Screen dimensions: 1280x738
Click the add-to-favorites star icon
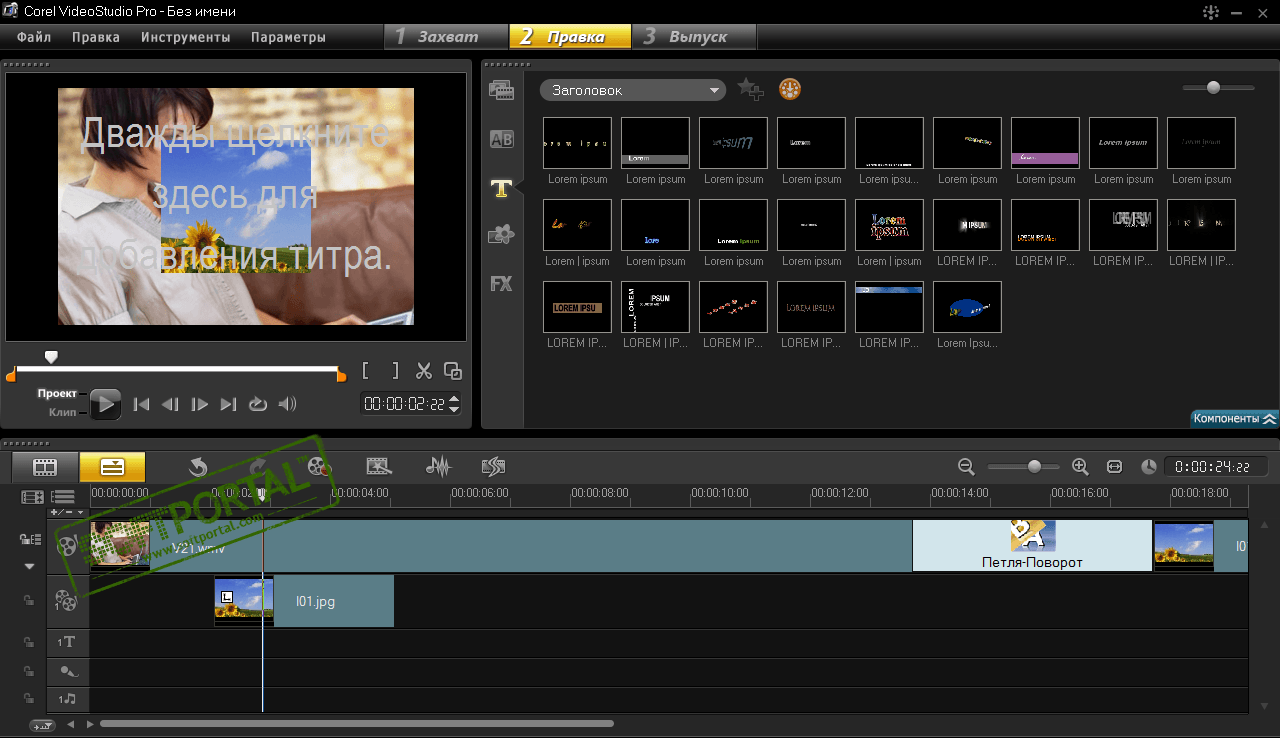coord(750,90)
